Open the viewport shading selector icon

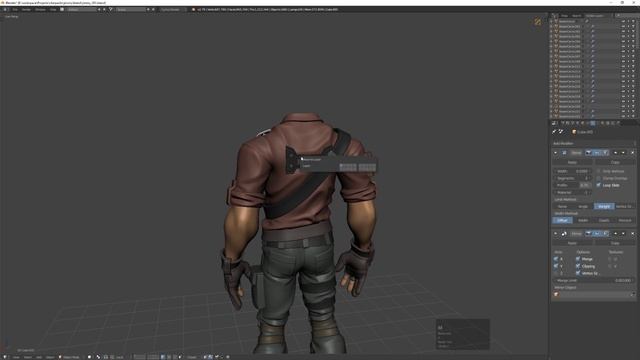point(89,357)
